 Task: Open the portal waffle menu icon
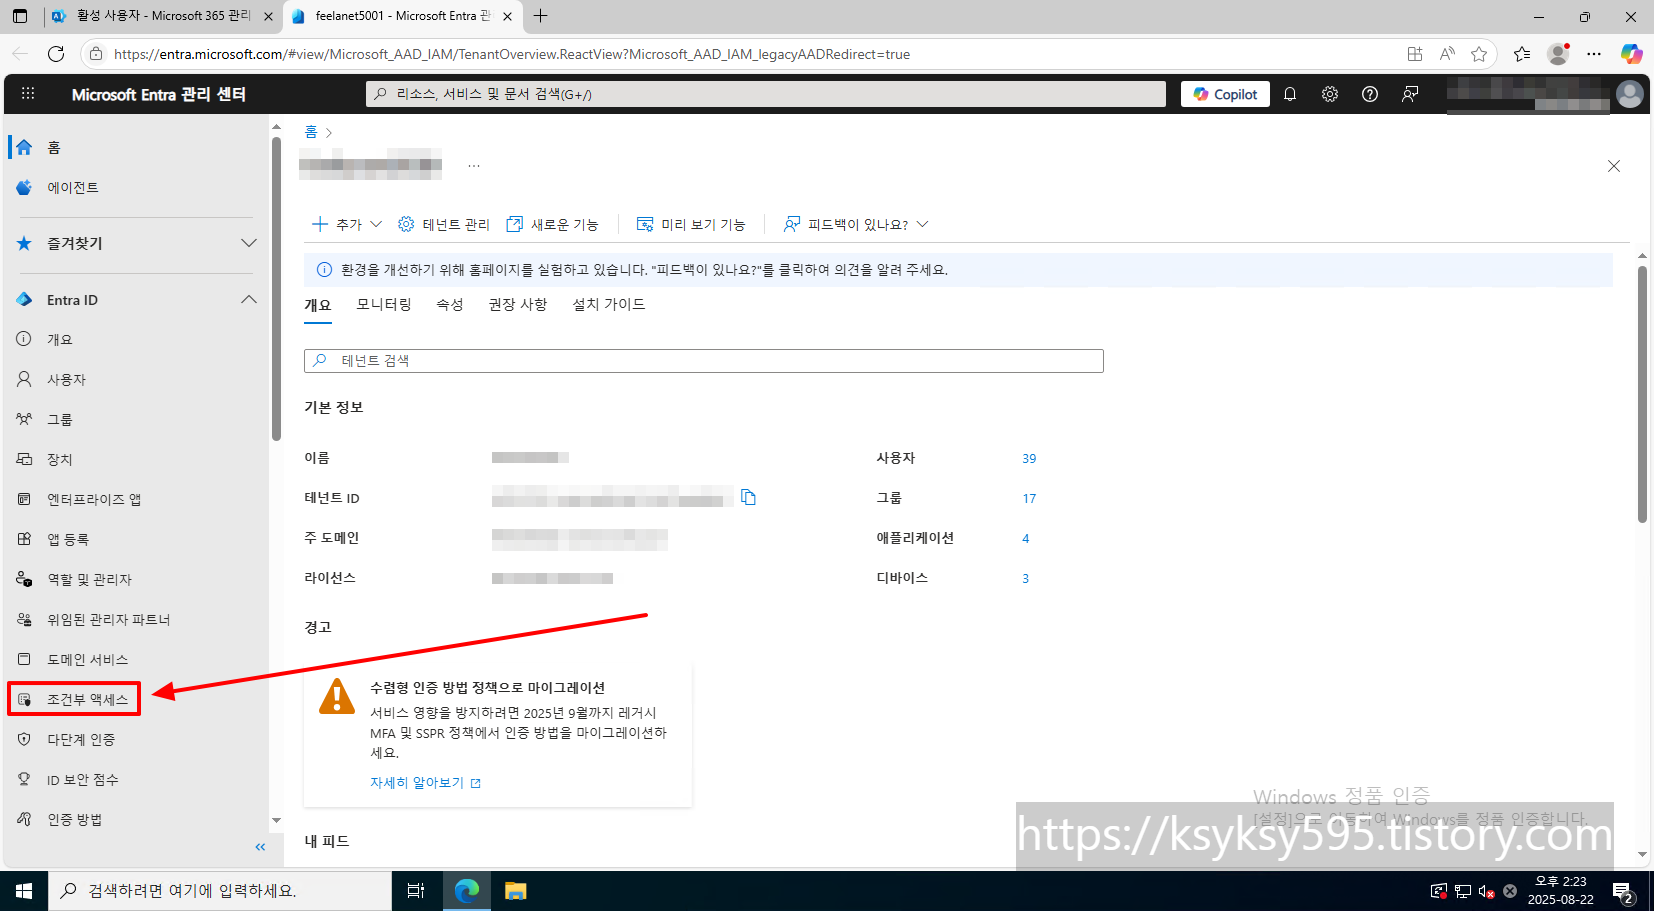[28, 94]
